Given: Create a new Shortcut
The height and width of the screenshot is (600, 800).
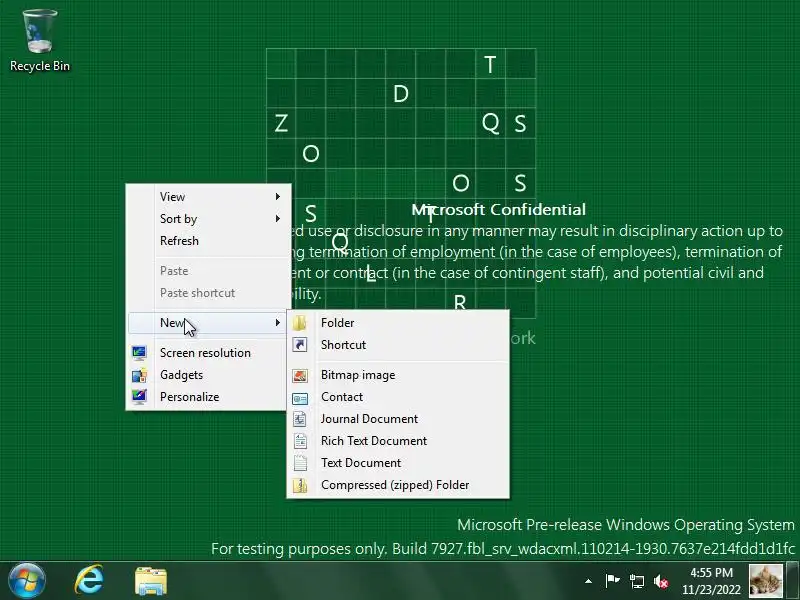Looking at the screenshot, I should coord(398,344).
